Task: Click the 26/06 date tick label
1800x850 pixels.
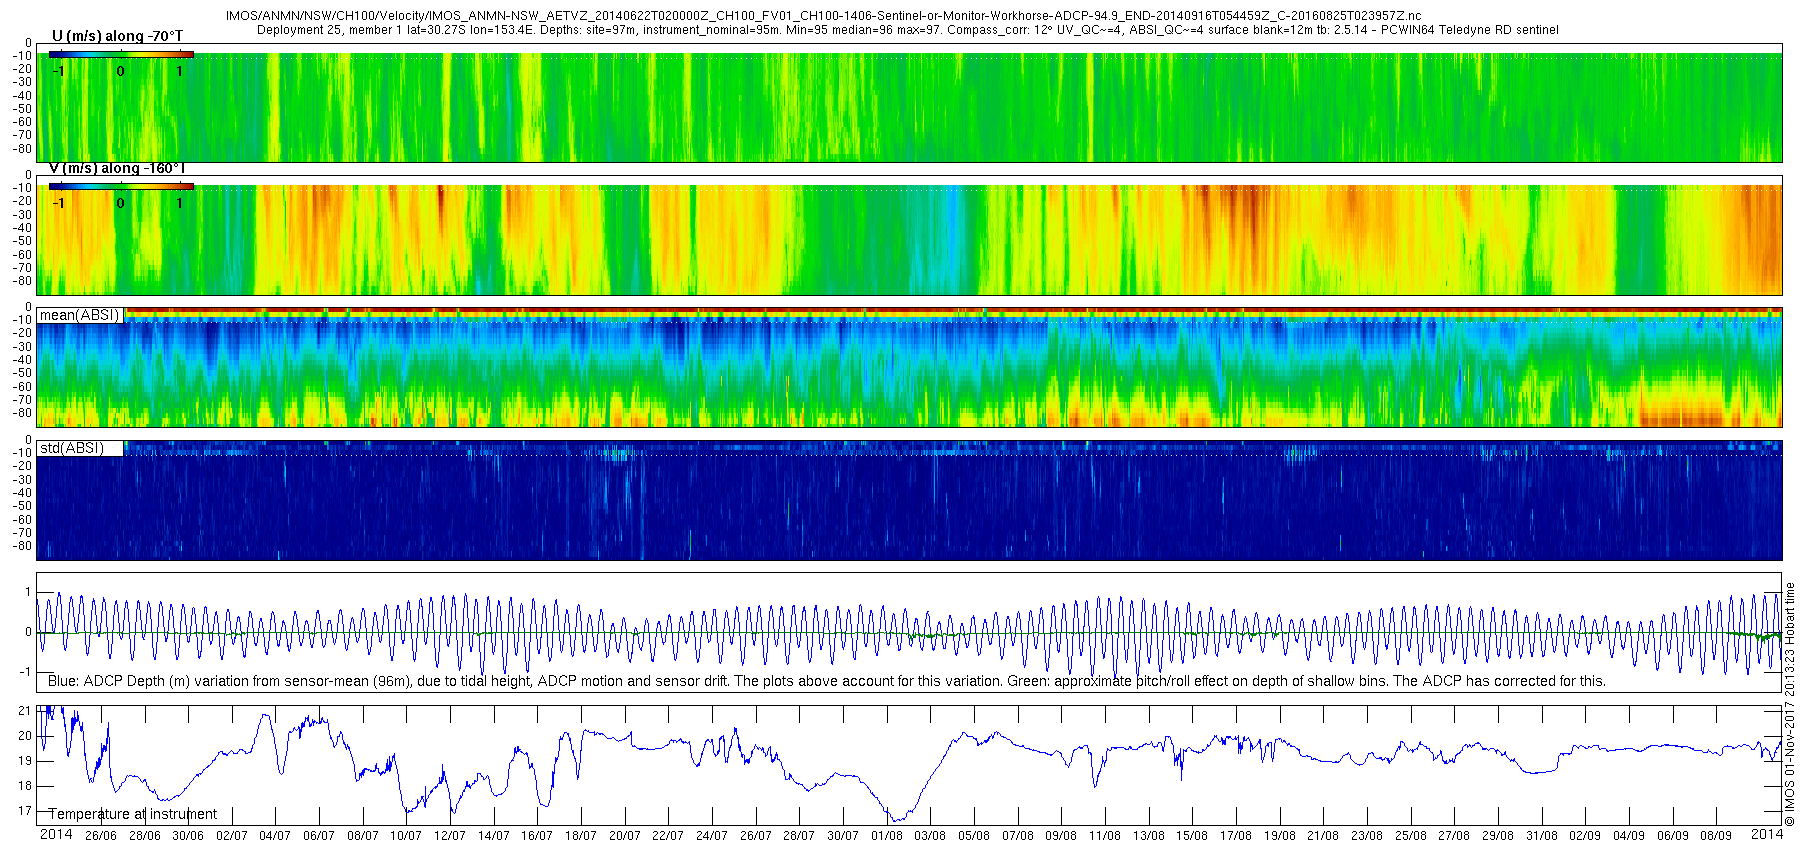Action: pos(100,836)
